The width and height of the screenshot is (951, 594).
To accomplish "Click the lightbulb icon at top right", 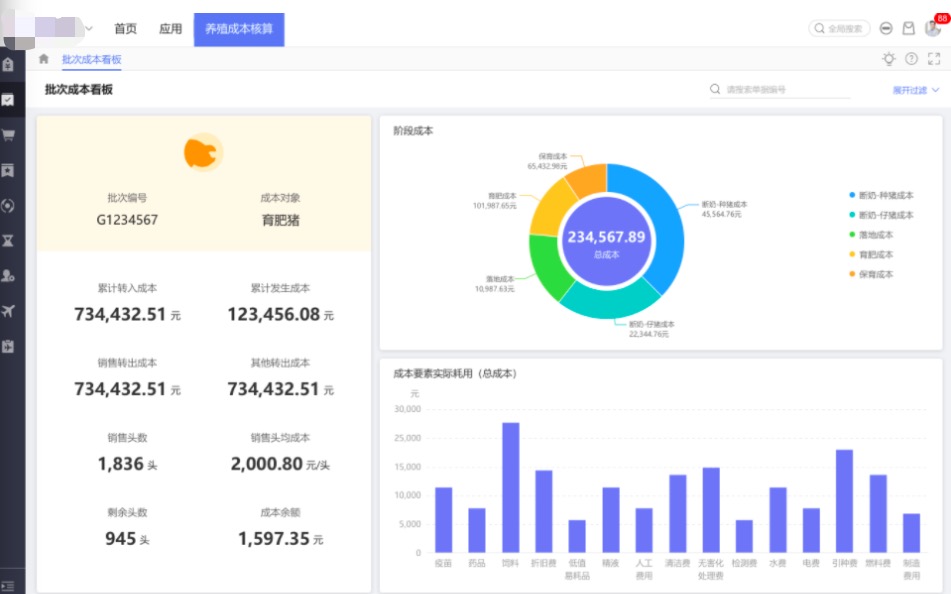I will [x=889, y=59].
